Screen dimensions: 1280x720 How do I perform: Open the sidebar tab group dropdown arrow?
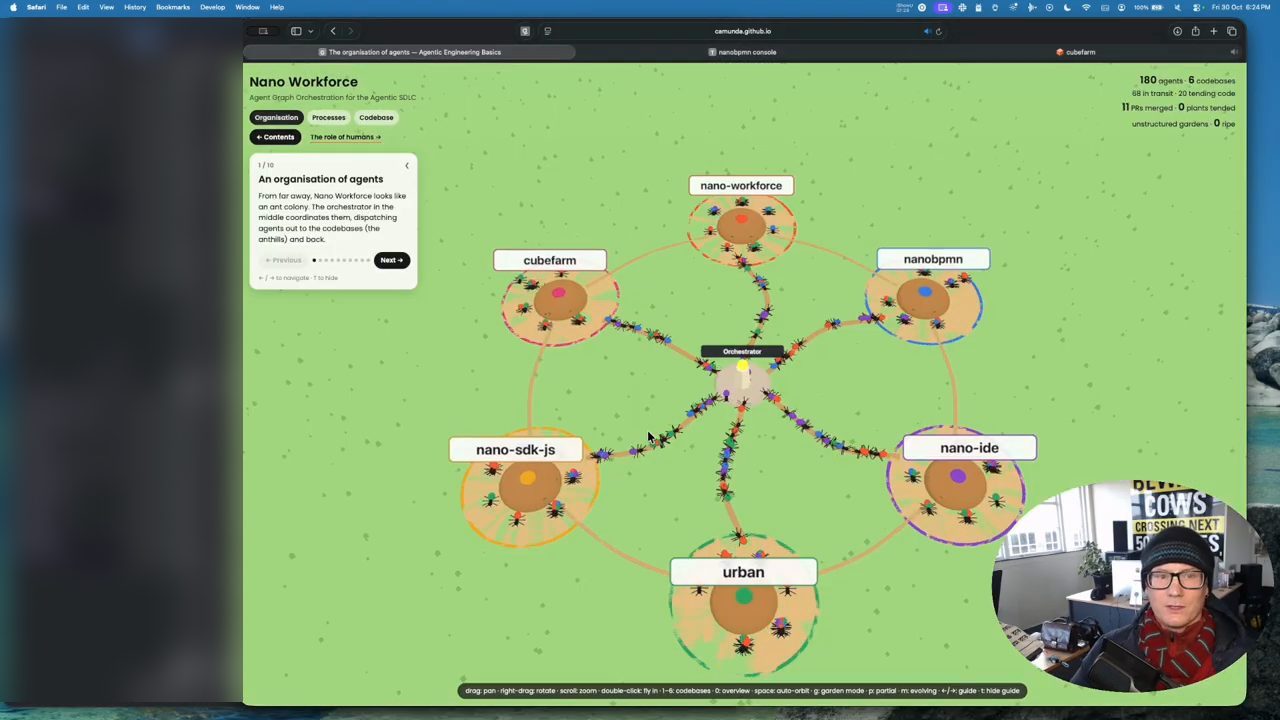coord(310,31)
